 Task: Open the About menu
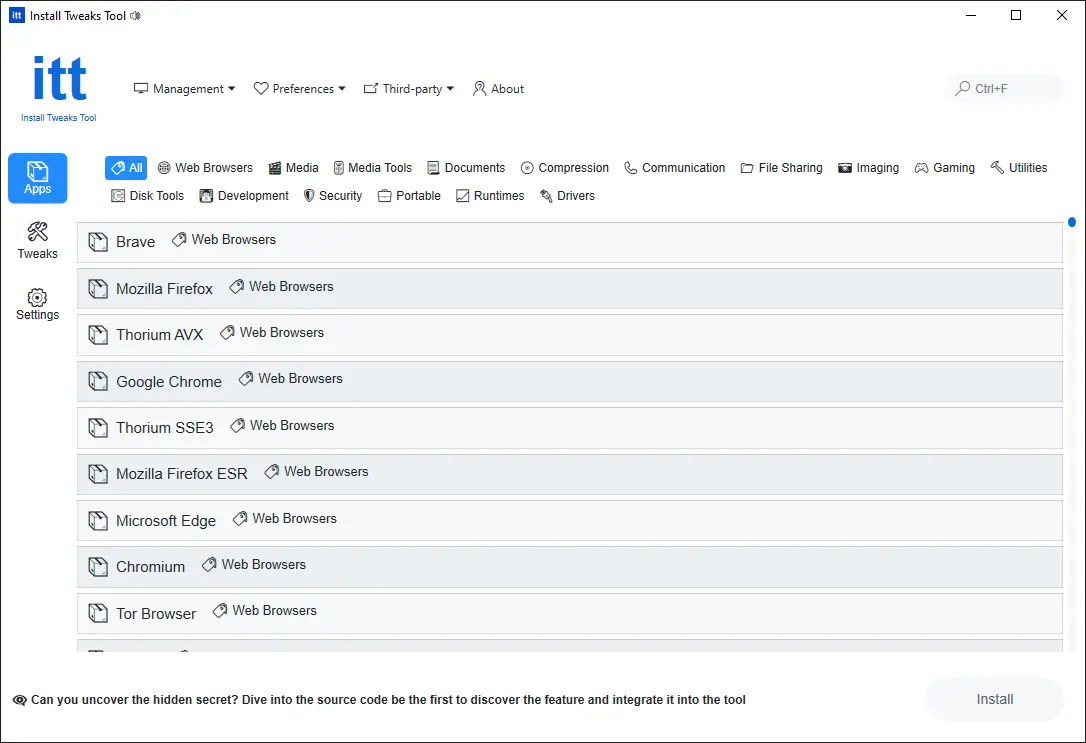pos(498,89)
